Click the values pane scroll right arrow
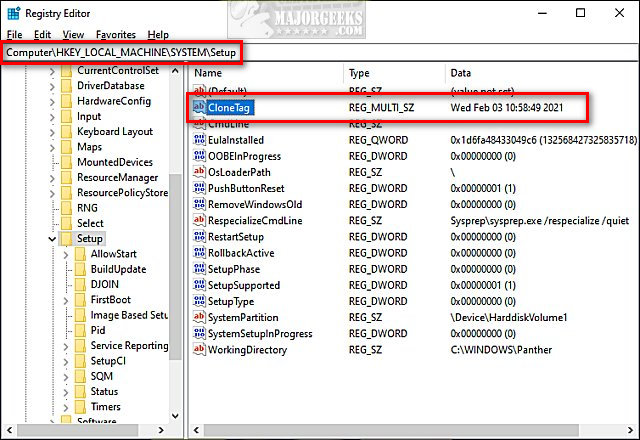Viewport: 640px width, 440px height. coord(631,430)
